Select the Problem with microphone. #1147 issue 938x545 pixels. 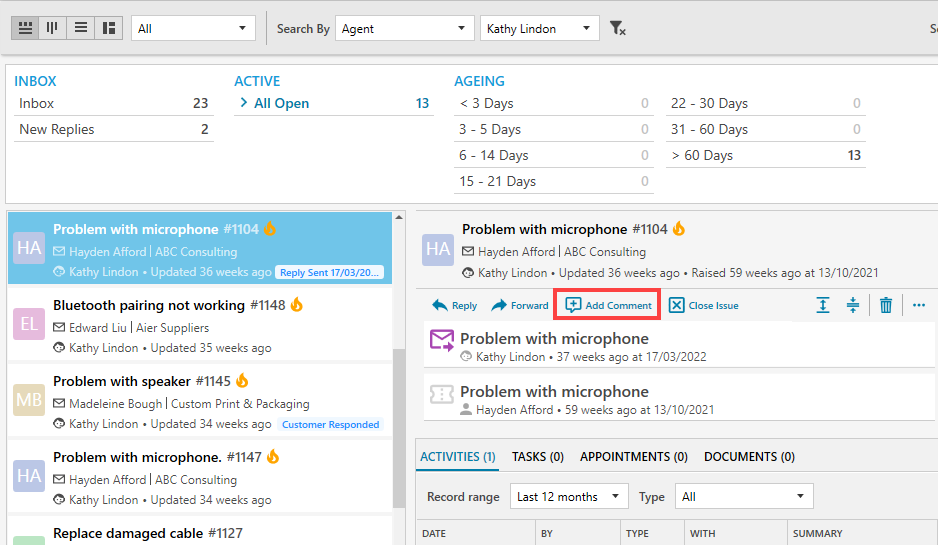(x=200, y=476)
